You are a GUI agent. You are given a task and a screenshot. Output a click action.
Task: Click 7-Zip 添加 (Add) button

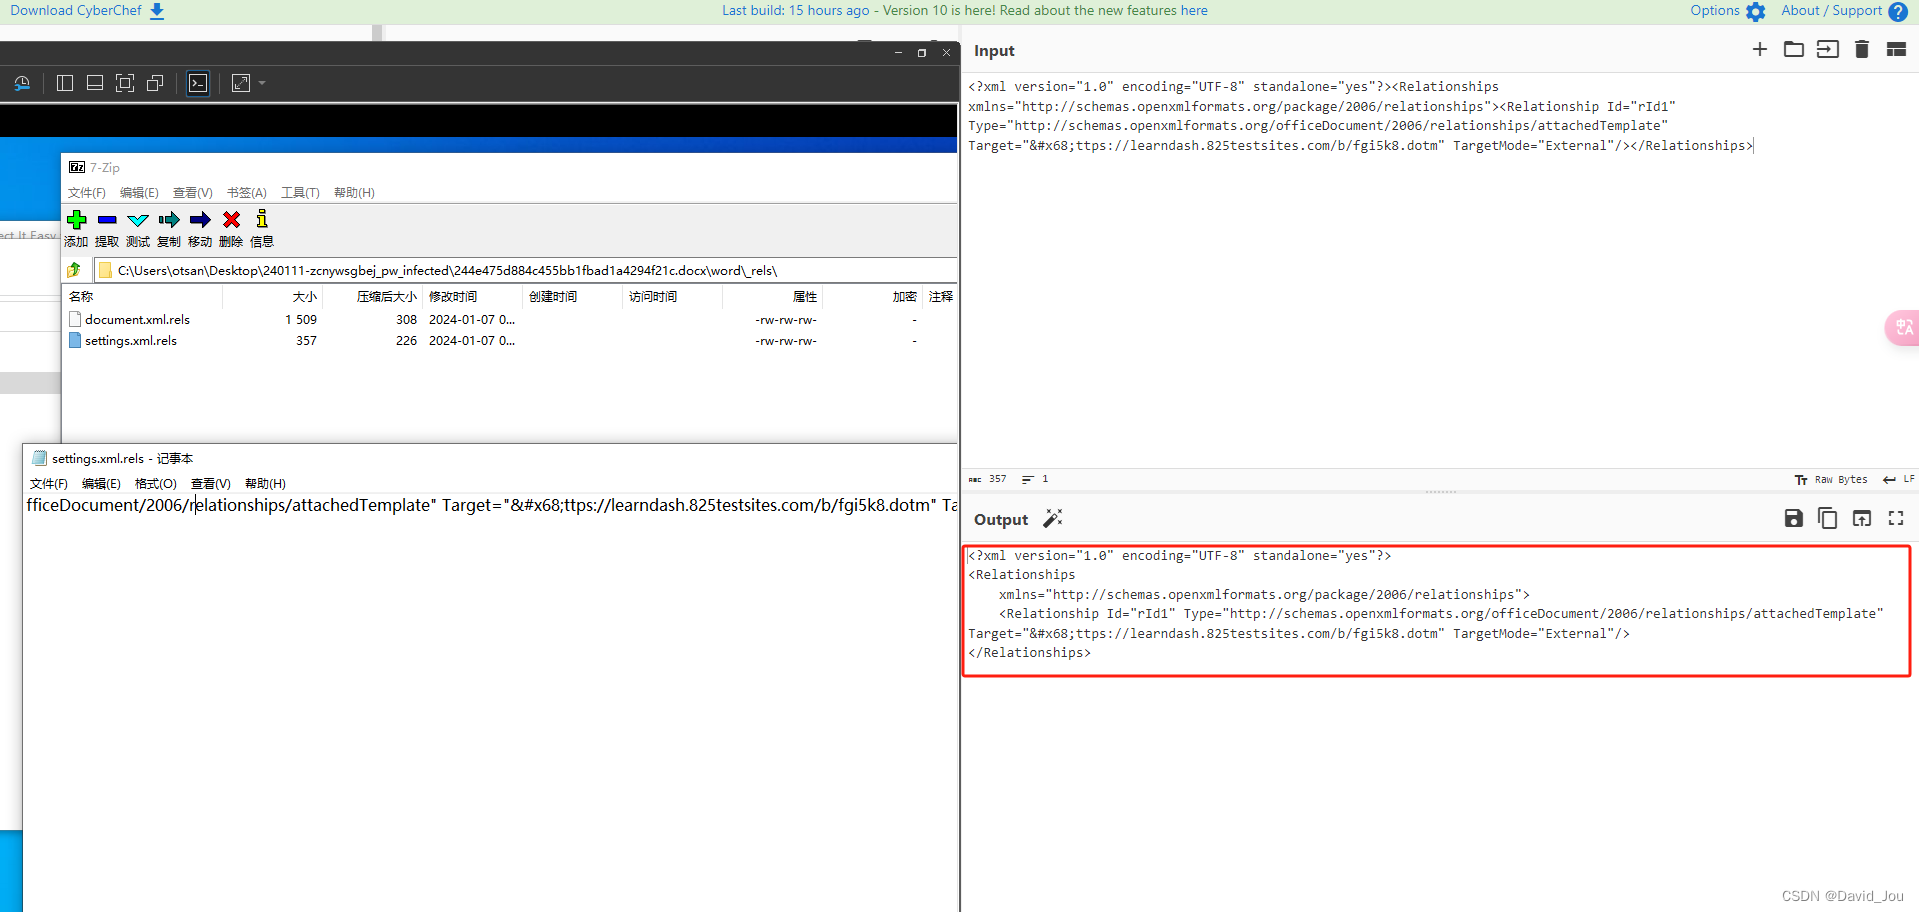point(76,229)
